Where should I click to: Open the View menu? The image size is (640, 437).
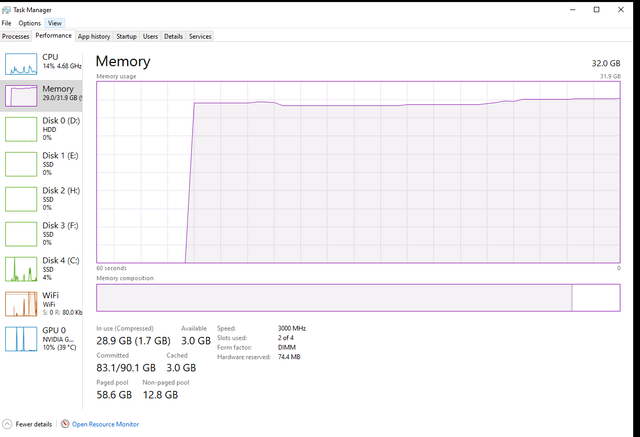tap(55, 23)
